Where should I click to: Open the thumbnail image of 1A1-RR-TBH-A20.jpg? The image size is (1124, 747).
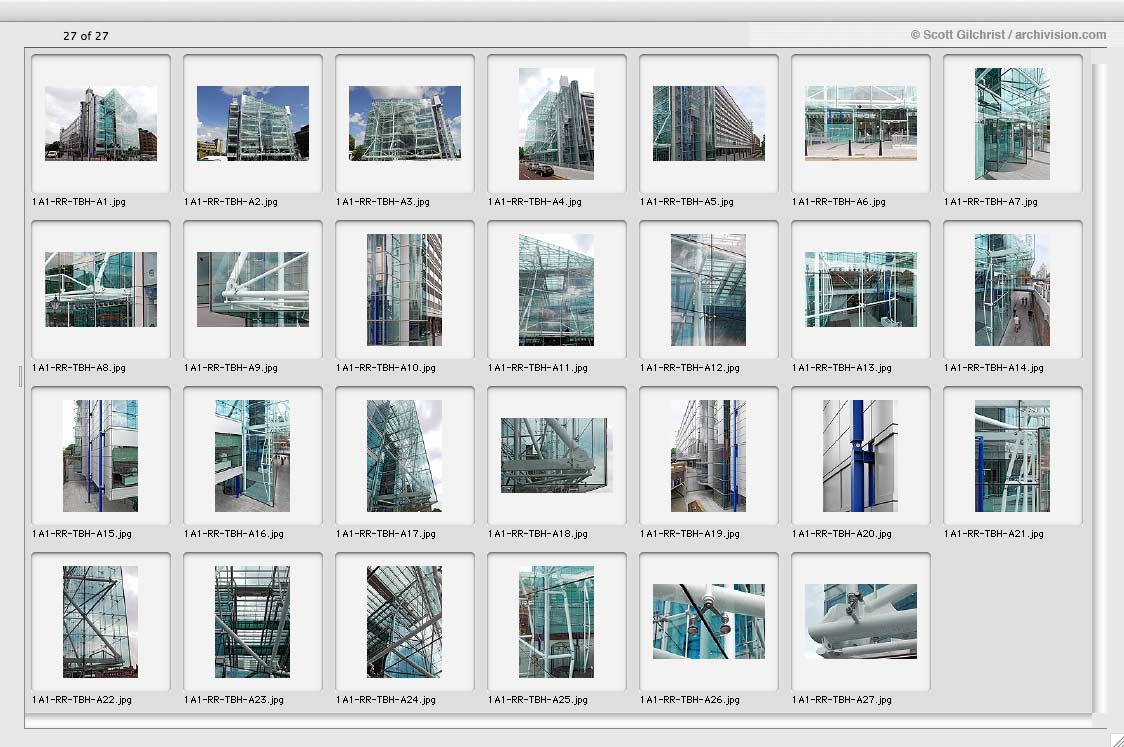pos(860,456)
